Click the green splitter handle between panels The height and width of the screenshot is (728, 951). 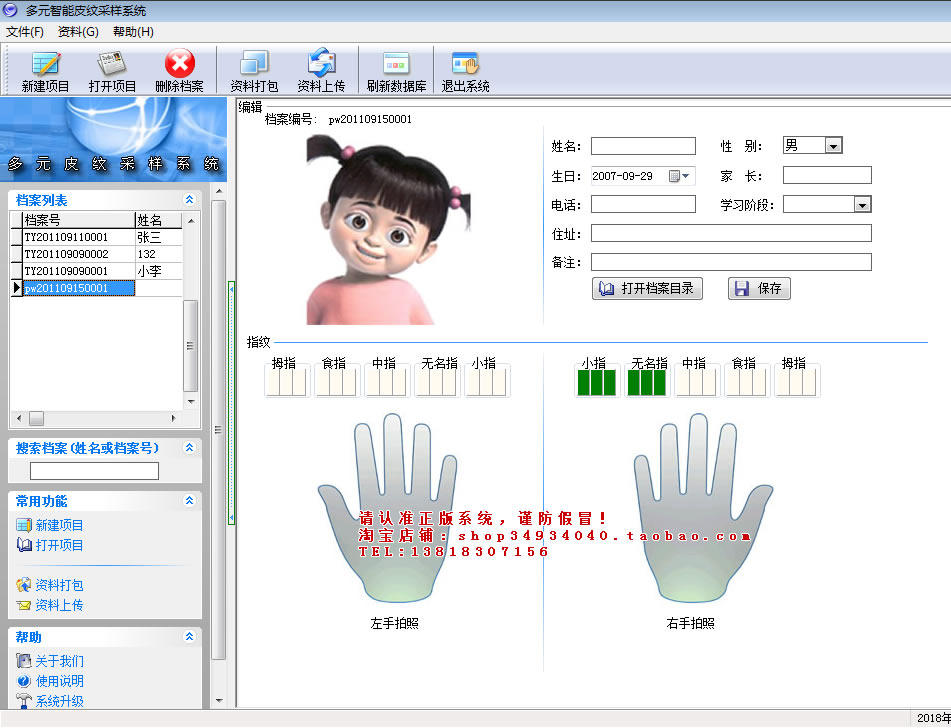point(231,403)
